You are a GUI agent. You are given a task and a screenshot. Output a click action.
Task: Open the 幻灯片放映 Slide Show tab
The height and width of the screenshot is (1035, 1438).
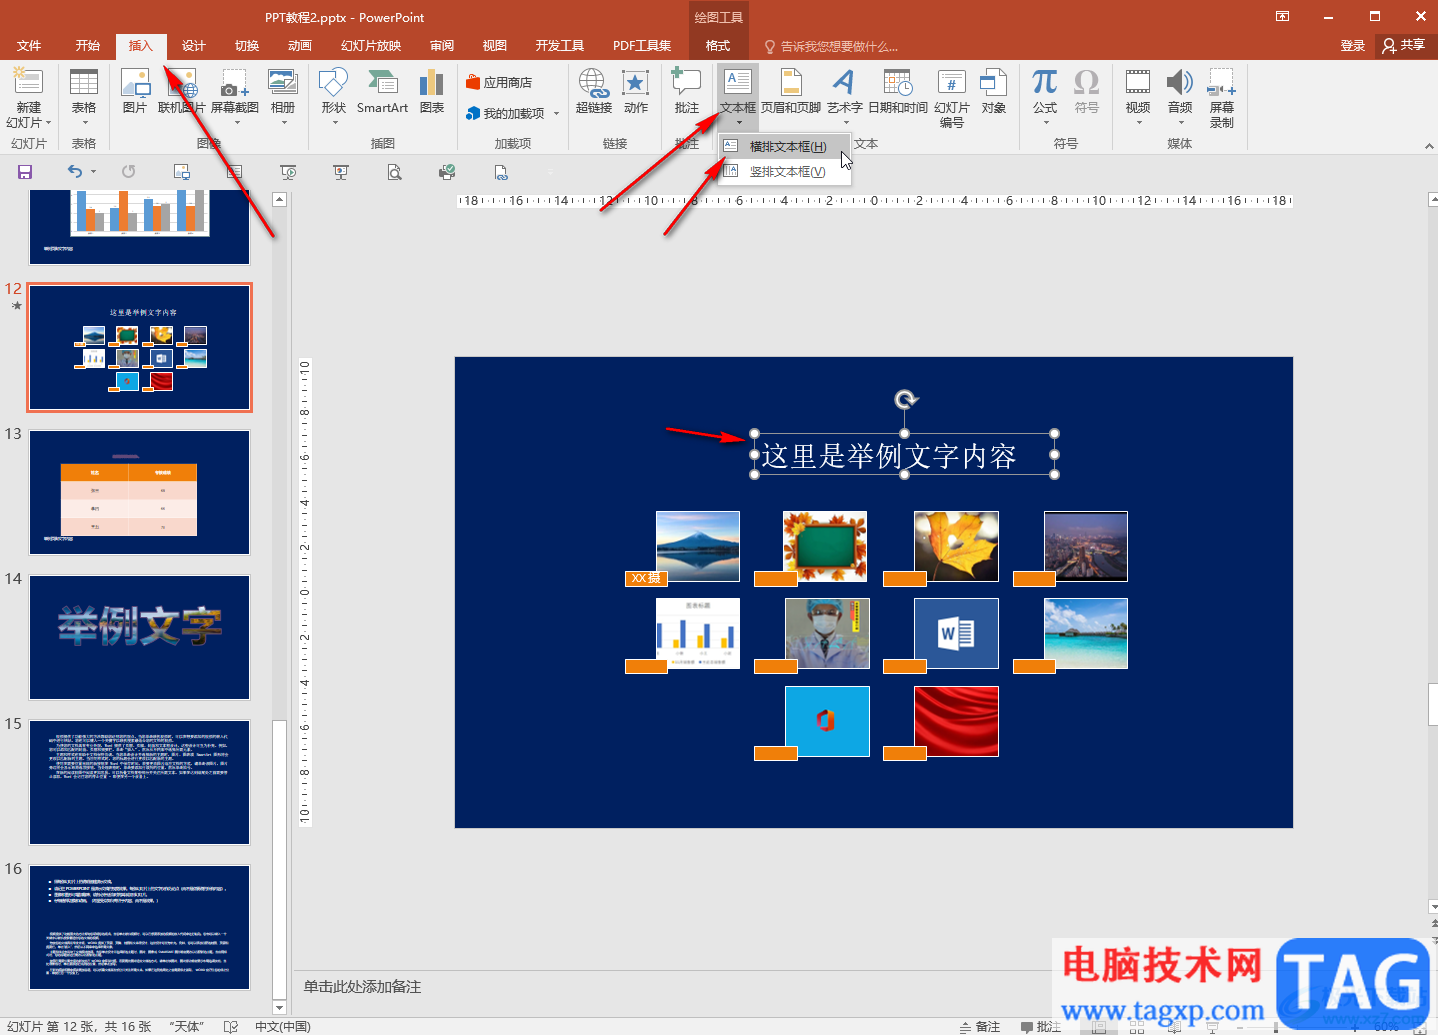[371, 46]
